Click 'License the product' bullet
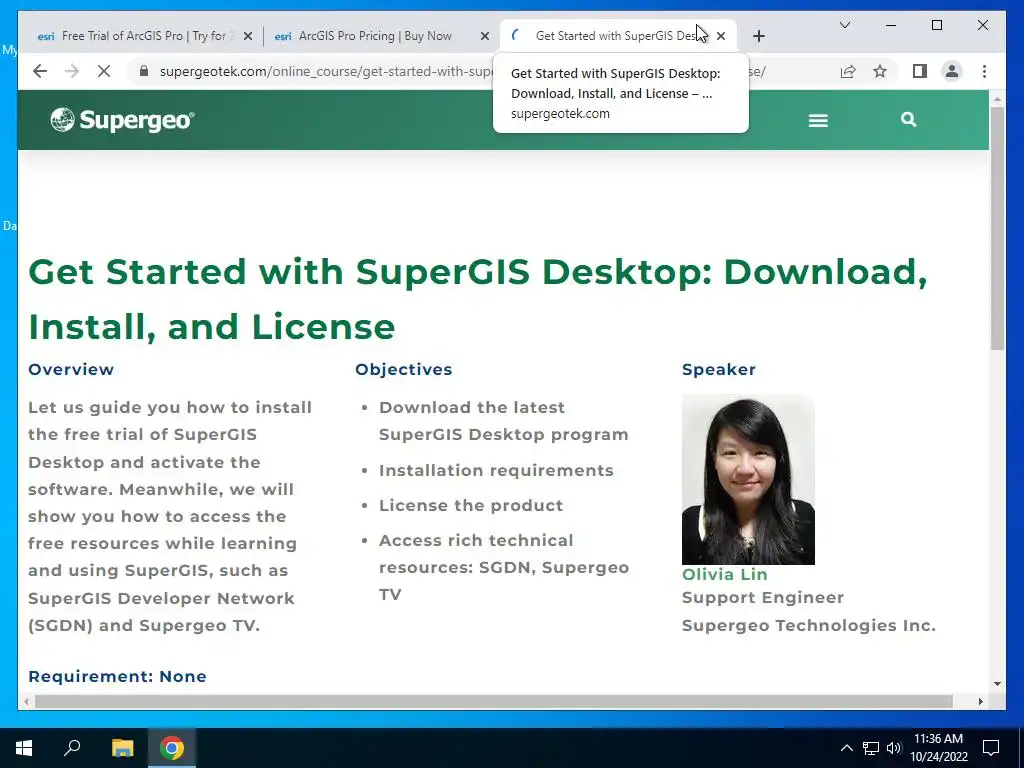Screen dimensions: 1024x768 (x=470, y=505)
